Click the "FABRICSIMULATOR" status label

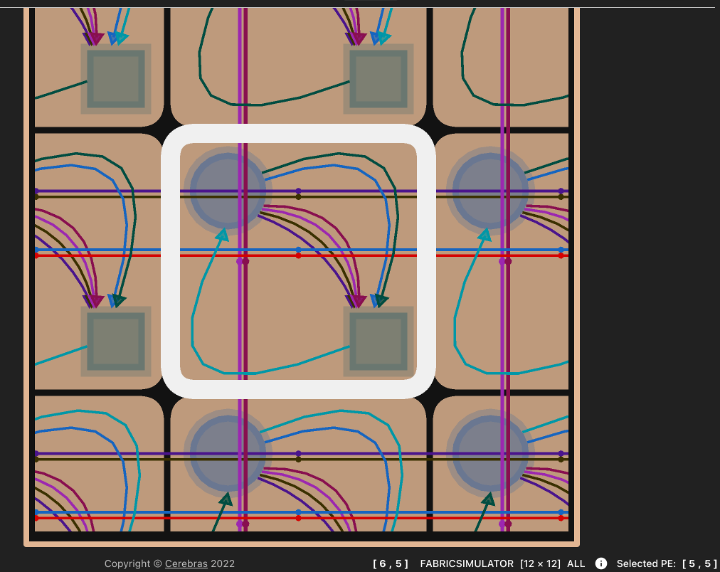coord(467,564)
